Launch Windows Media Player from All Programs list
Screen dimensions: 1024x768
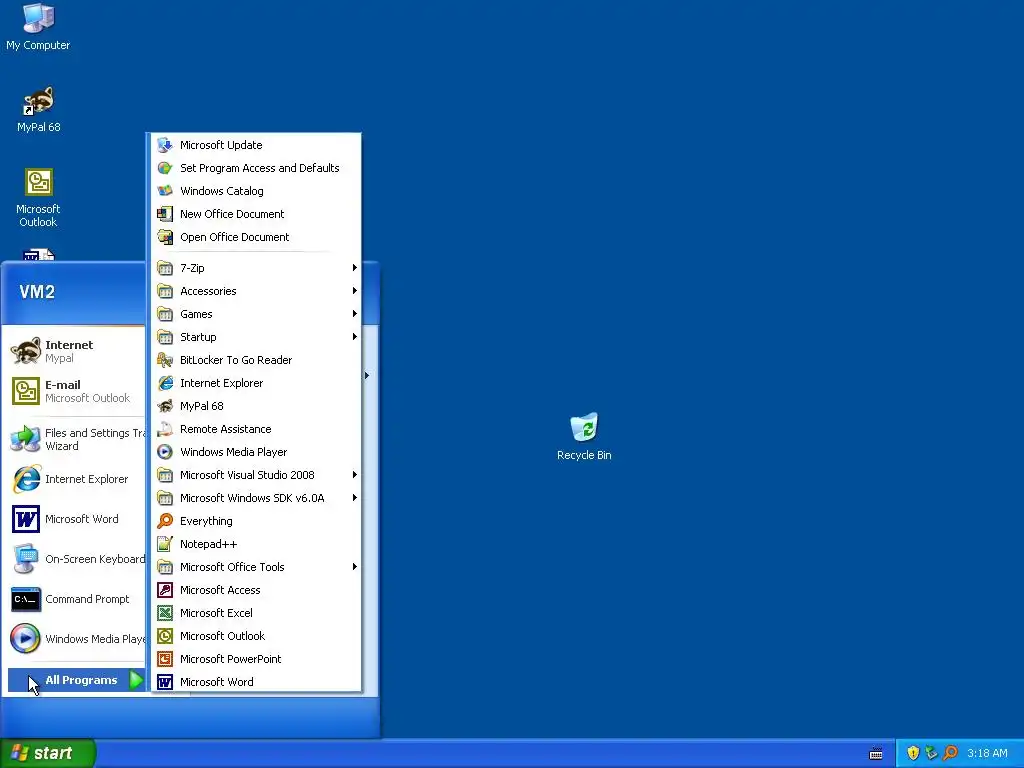pos(256,452)
